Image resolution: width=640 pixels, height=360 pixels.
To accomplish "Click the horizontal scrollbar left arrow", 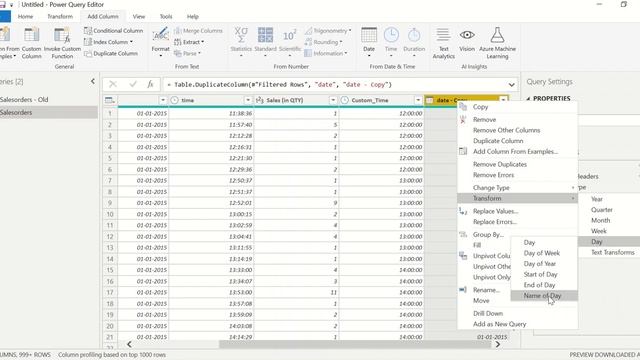I will [x=129, y=344].
